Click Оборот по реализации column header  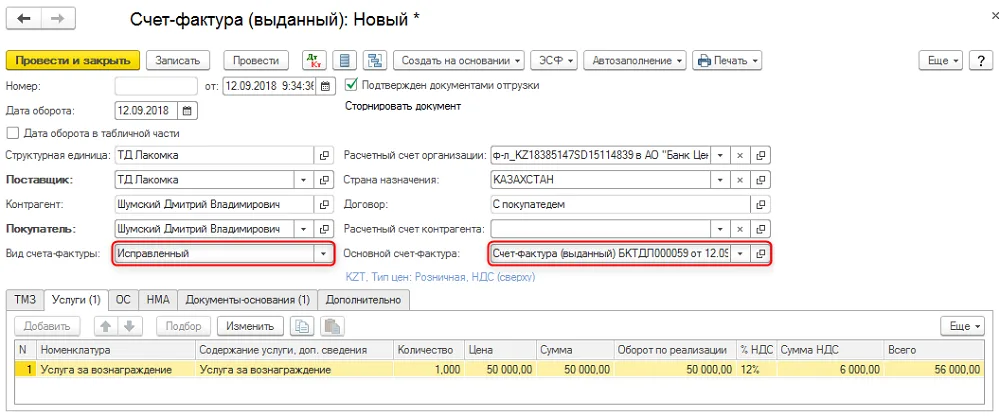(x=675, y=350)
